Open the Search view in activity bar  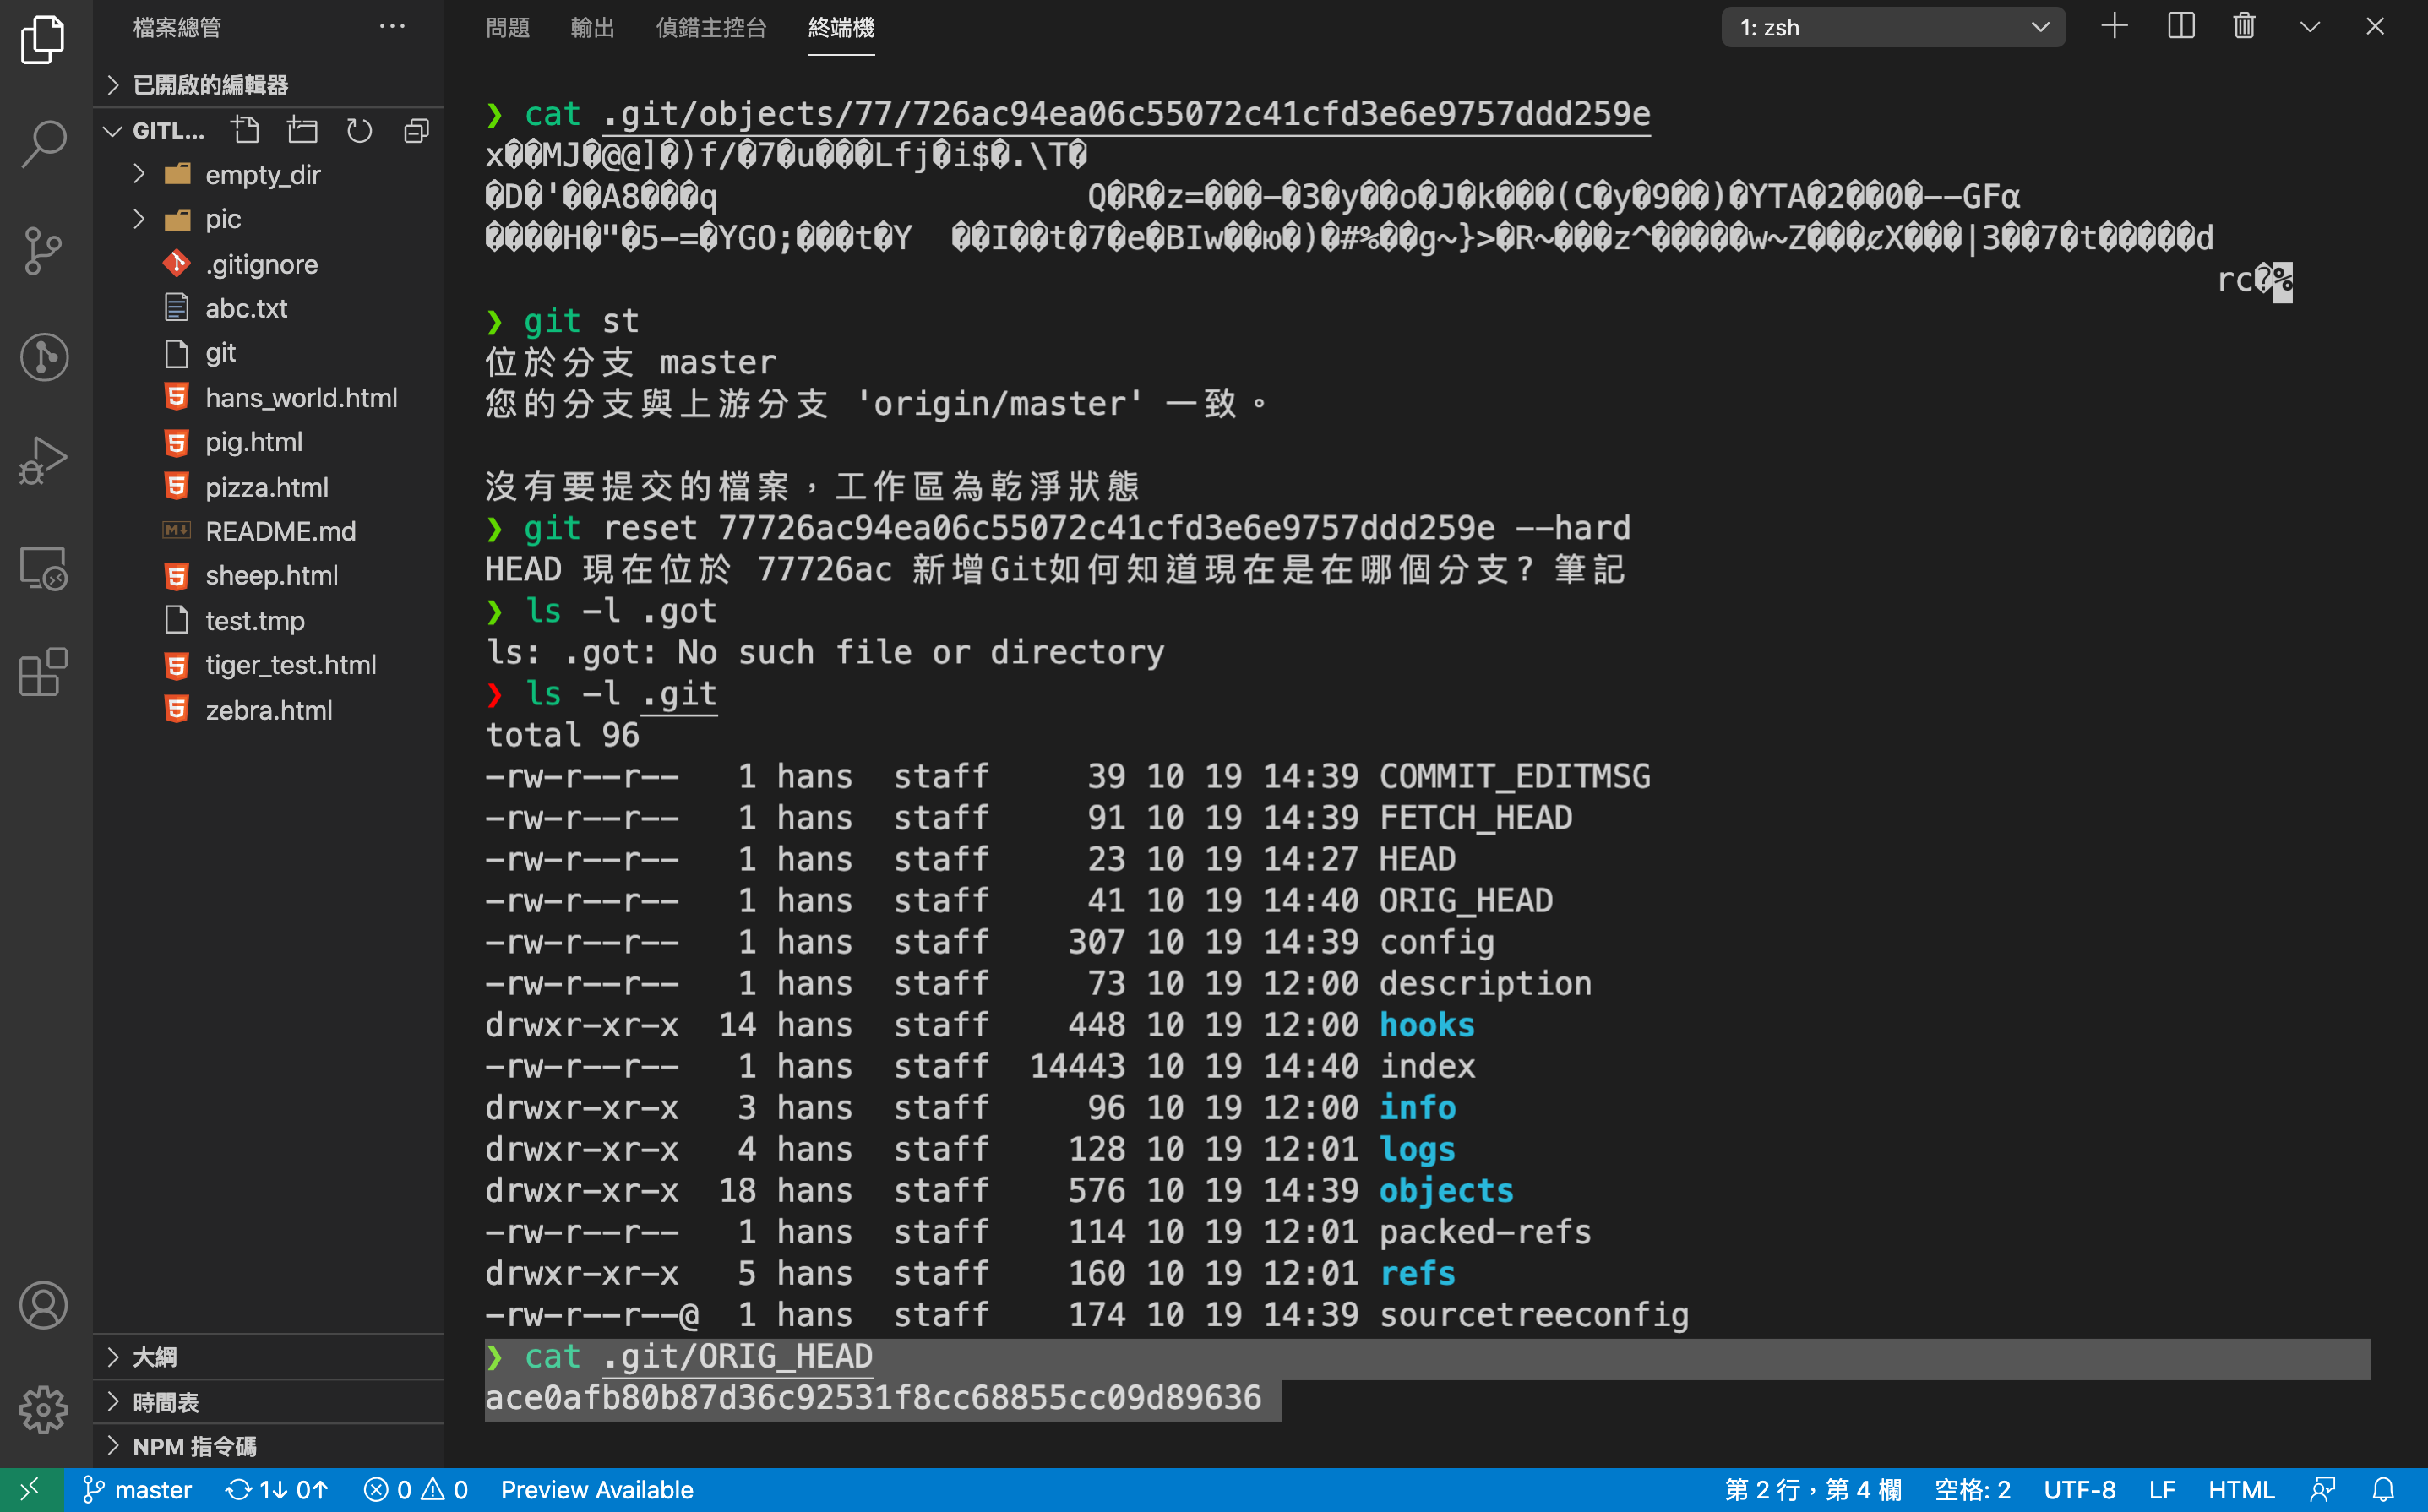[43, 144]
